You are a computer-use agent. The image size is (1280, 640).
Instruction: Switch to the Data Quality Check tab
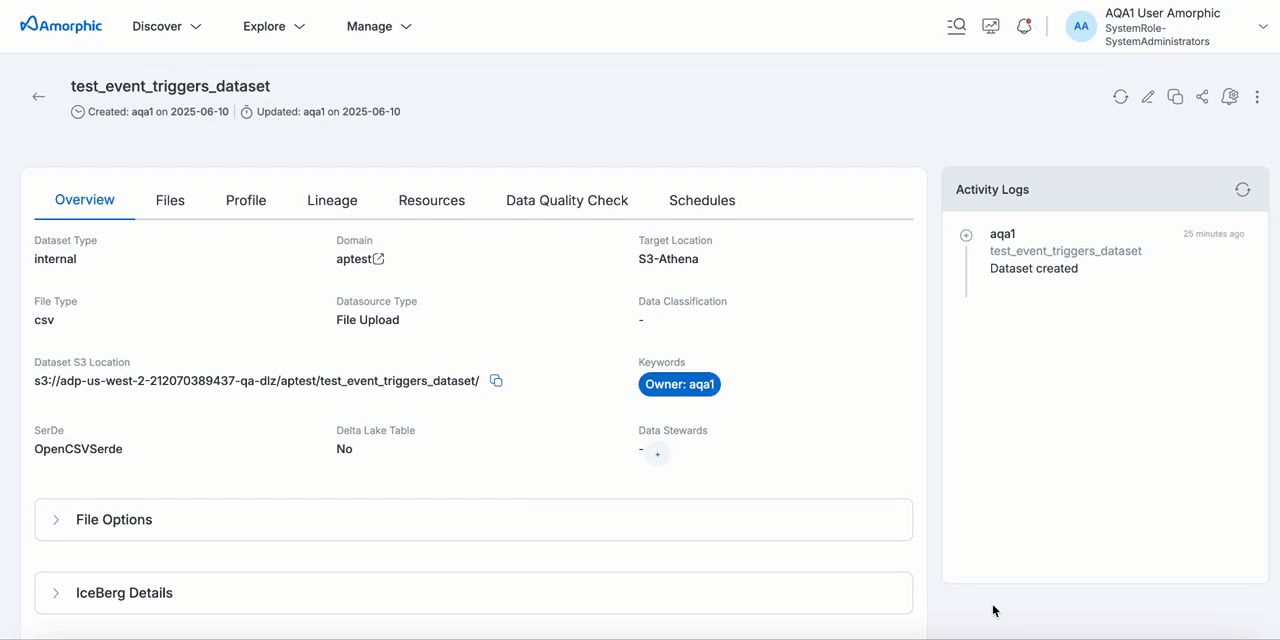coord(567,200)
